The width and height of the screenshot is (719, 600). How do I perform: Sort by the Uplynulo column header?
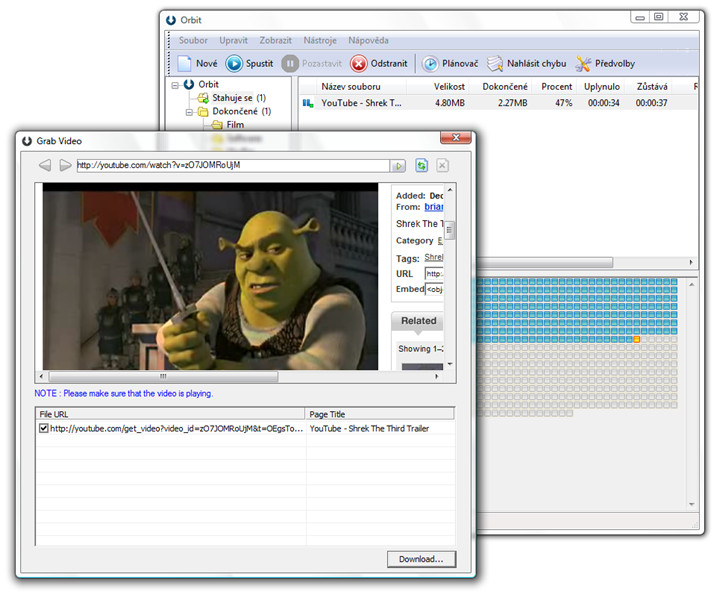tap(600, 87)
